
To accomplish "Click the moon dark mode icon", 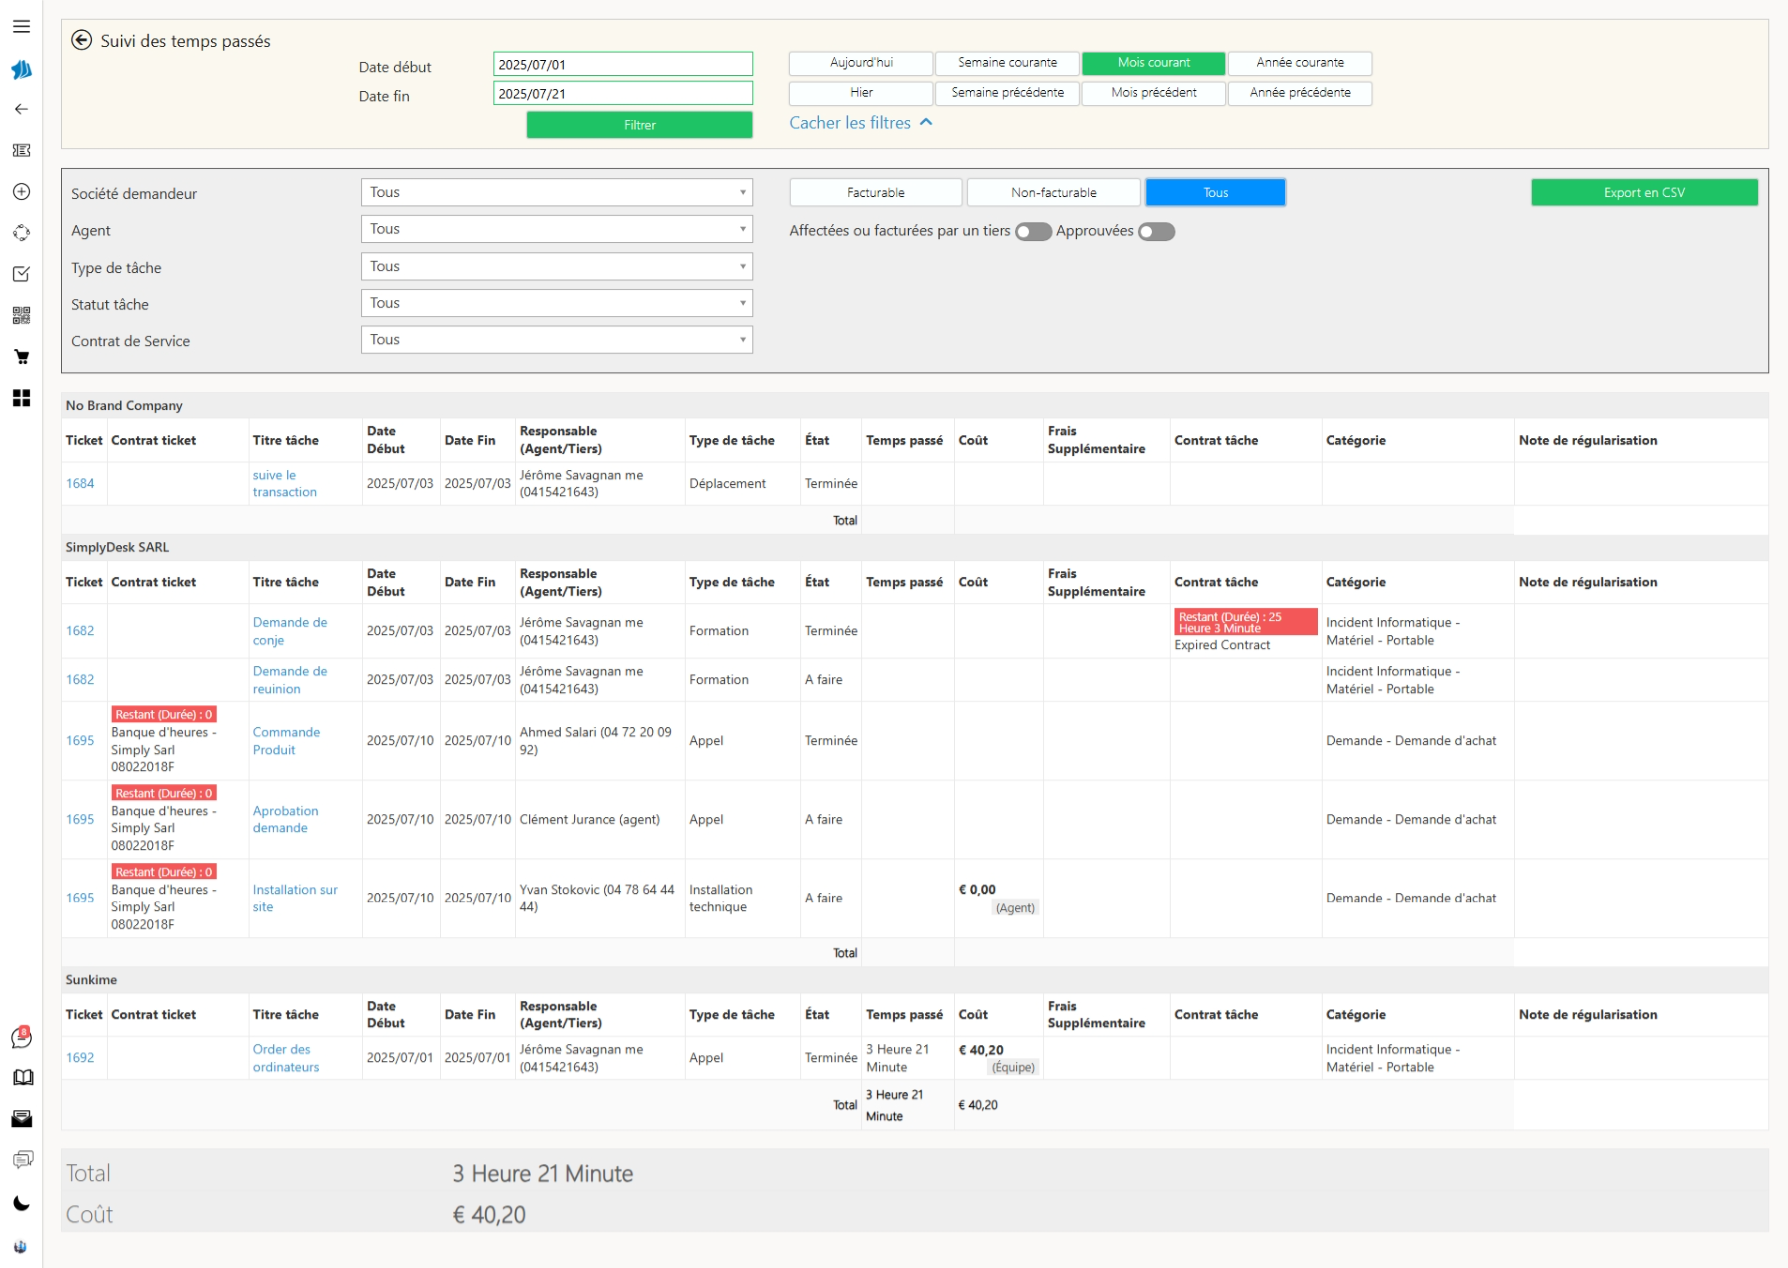I will 21,1203.
